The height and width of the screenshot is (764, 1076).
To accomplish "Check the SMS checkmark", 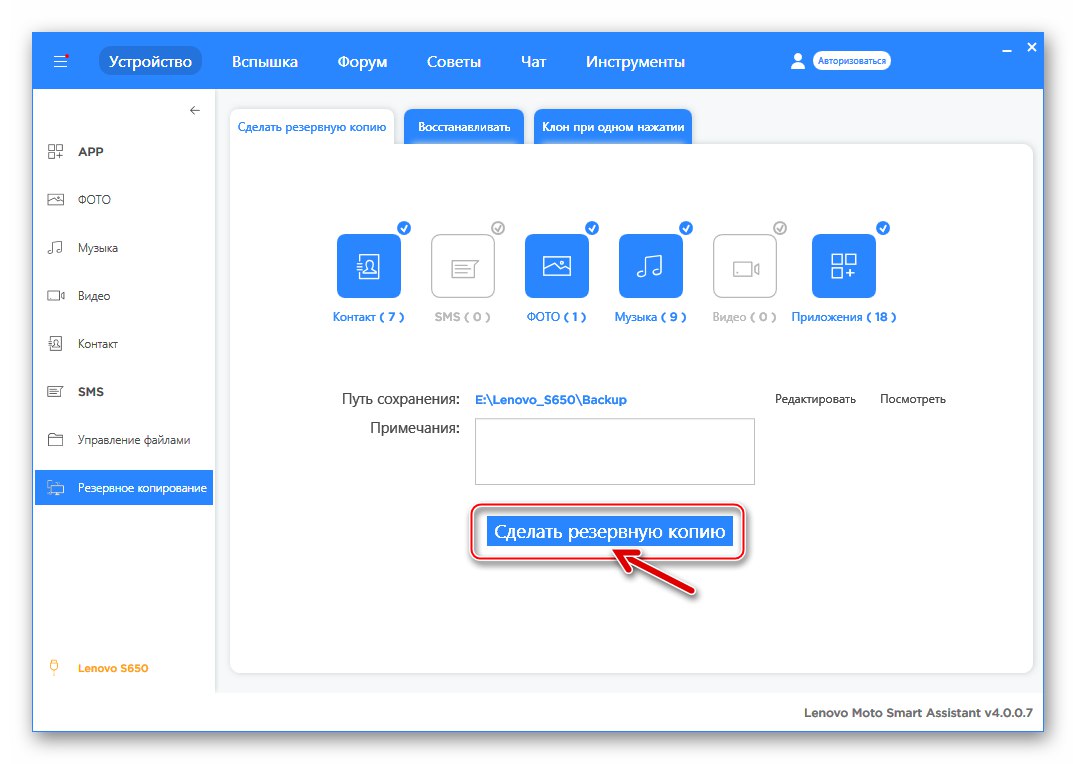I will pos(498,228).
